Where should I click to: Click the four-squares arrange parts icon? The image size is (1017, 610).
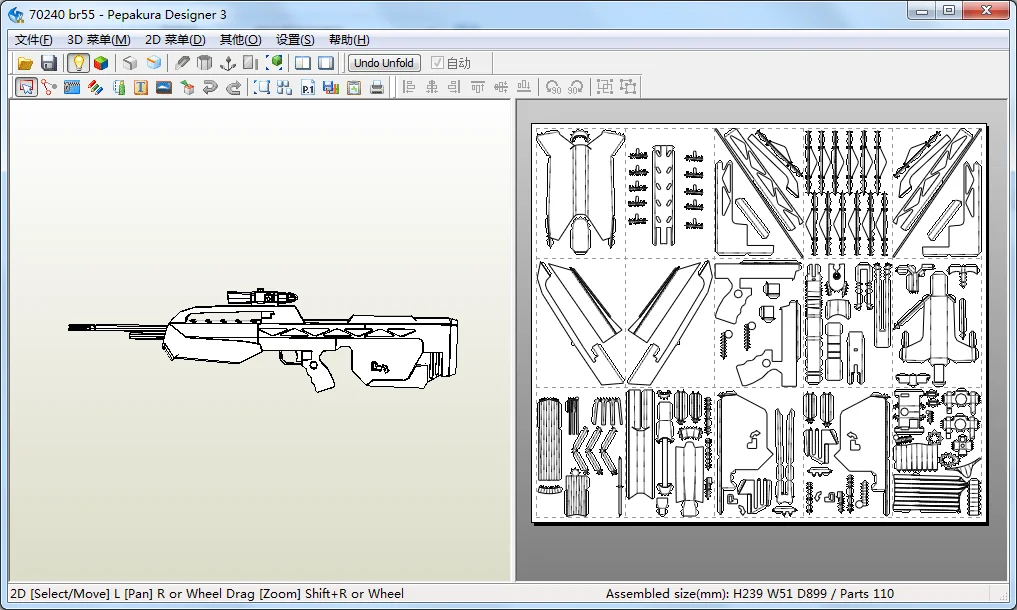284,87
